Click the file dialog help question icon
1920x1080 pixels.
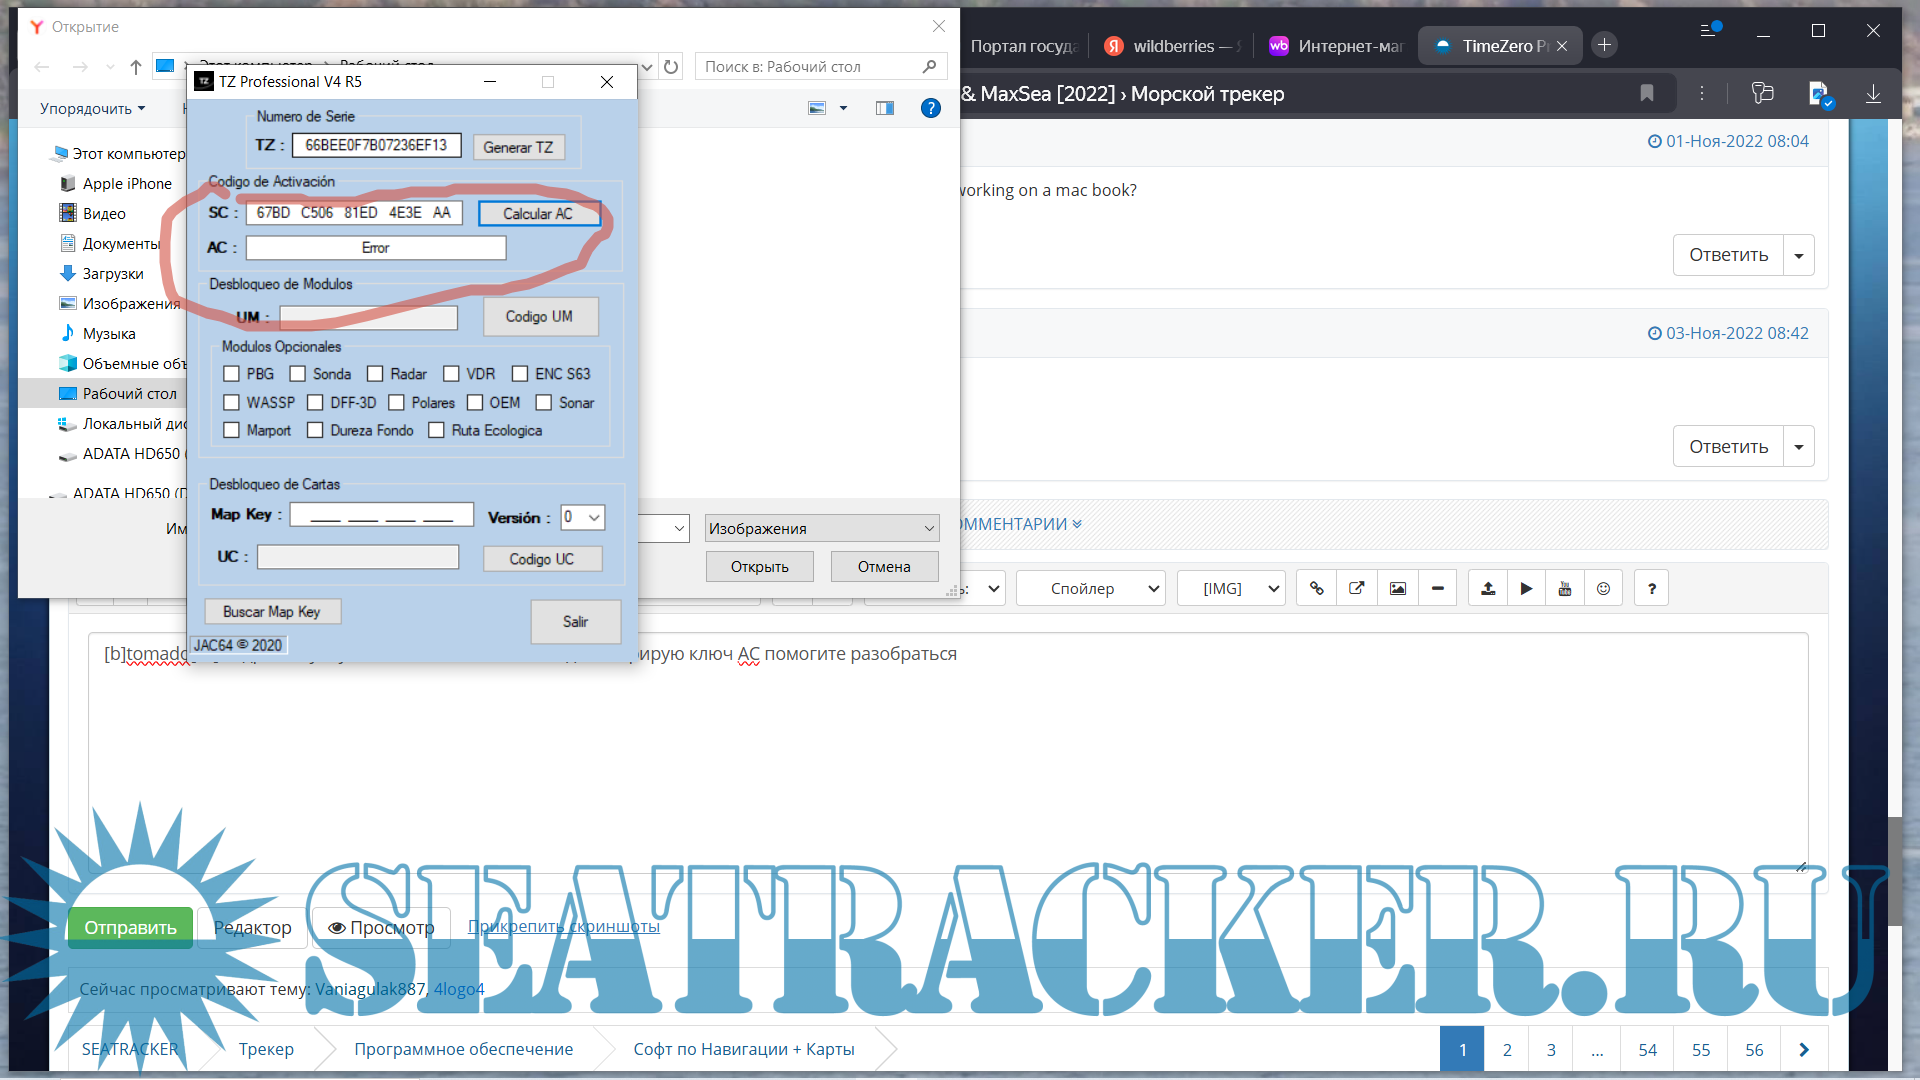coord(930,108)
